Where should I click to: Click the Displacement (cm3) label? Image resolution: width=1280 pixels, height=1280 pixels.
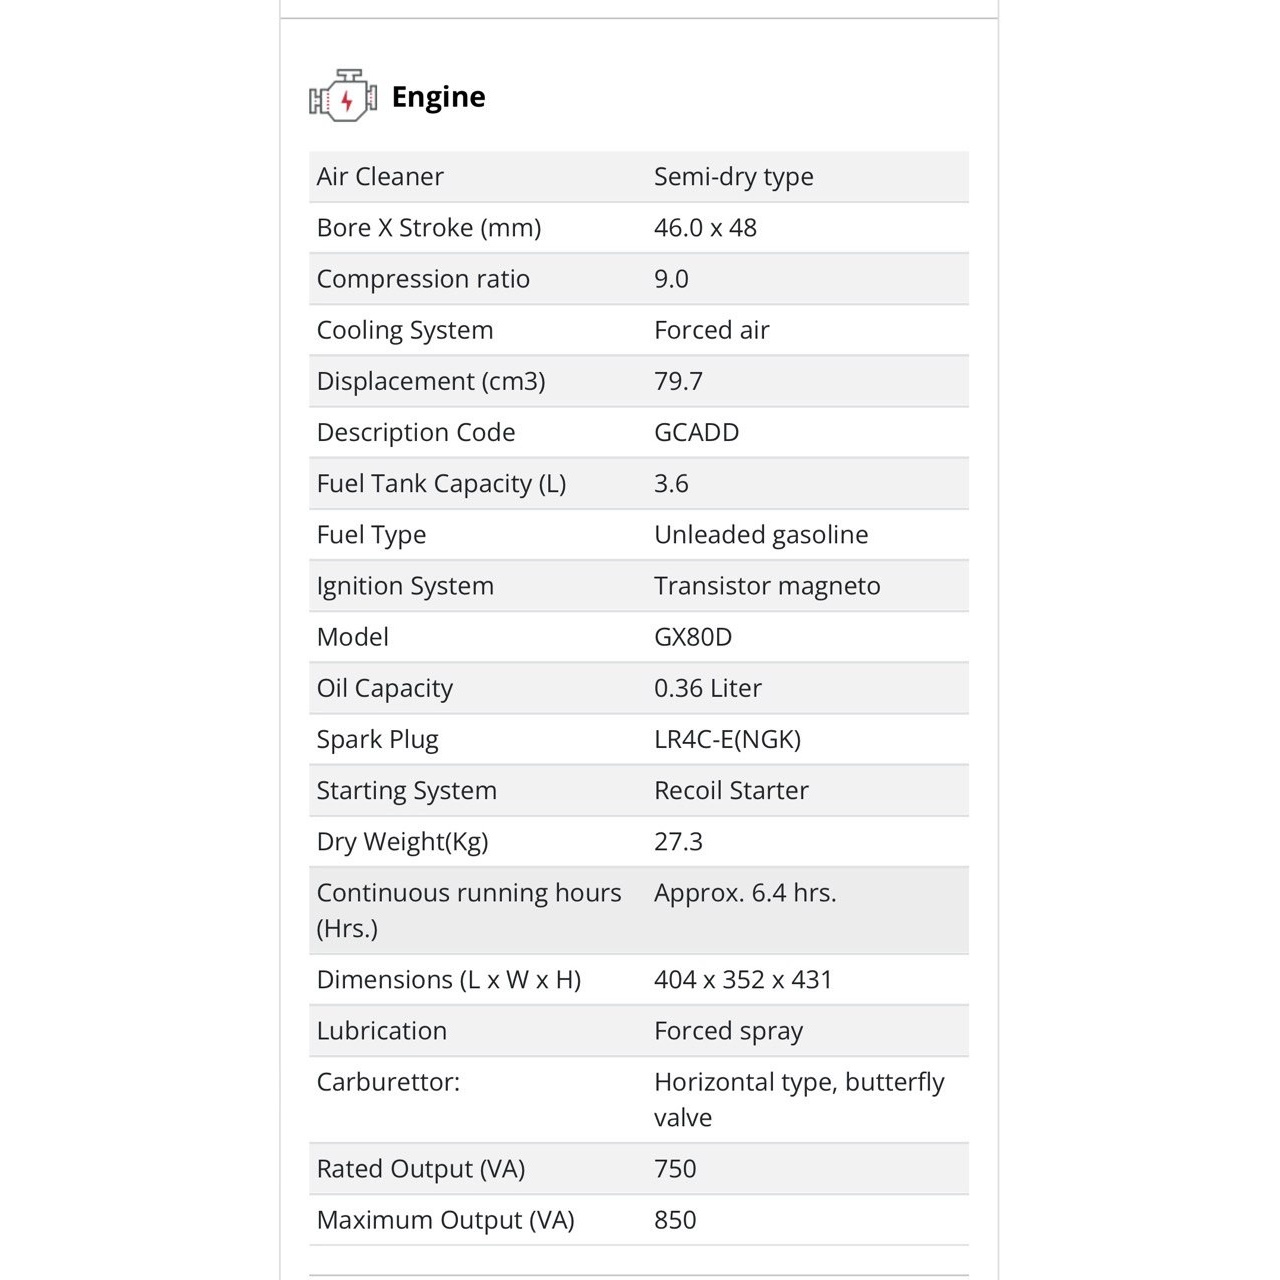[x=431, y=381]
